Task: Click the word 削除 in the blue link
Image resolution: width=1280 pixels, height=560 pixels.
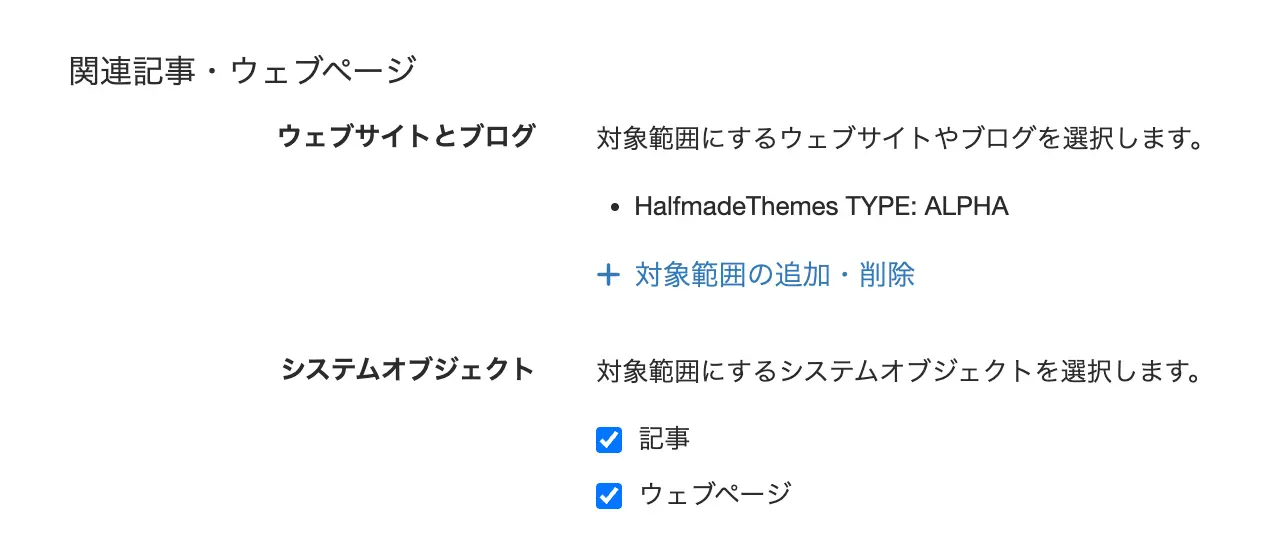Action: pos(886,275)
